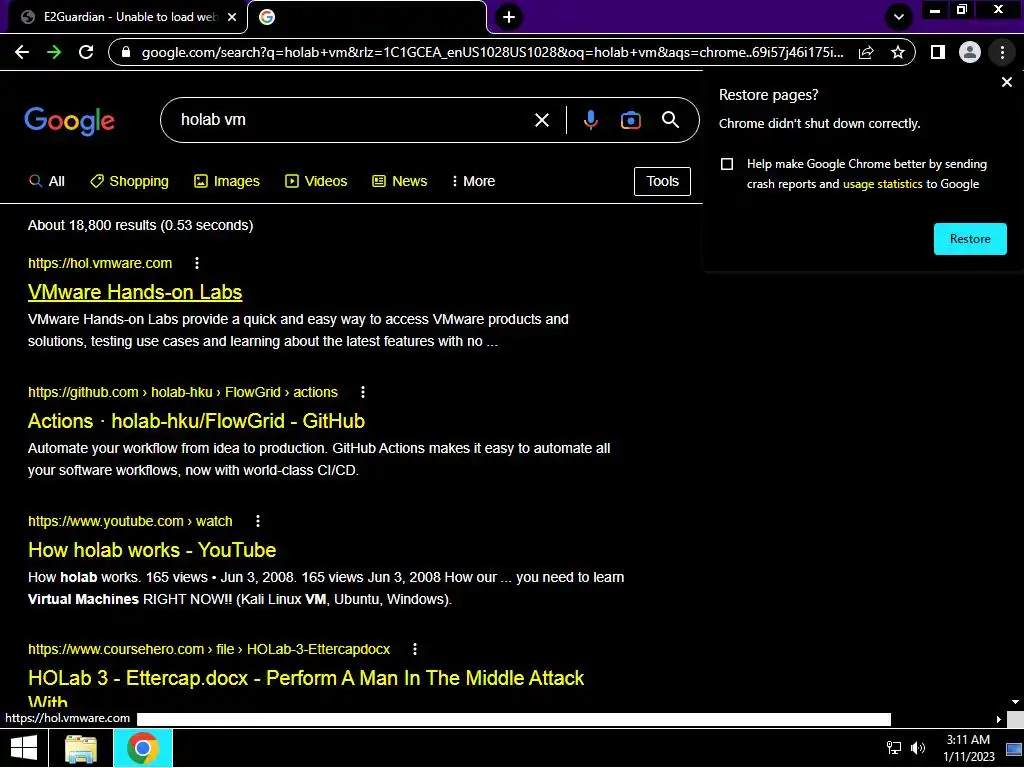Click the horizontal scrollbar thumb
Viewport: 1024px width, 768px height.
point(513,719)
